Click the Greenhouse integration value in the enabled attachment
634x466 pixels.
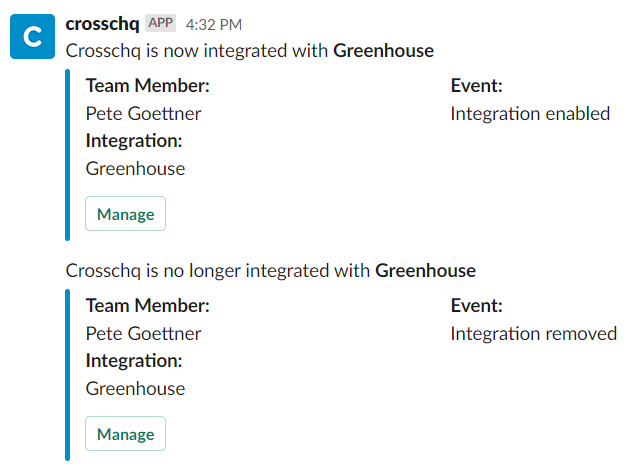[x=135, y=169]
